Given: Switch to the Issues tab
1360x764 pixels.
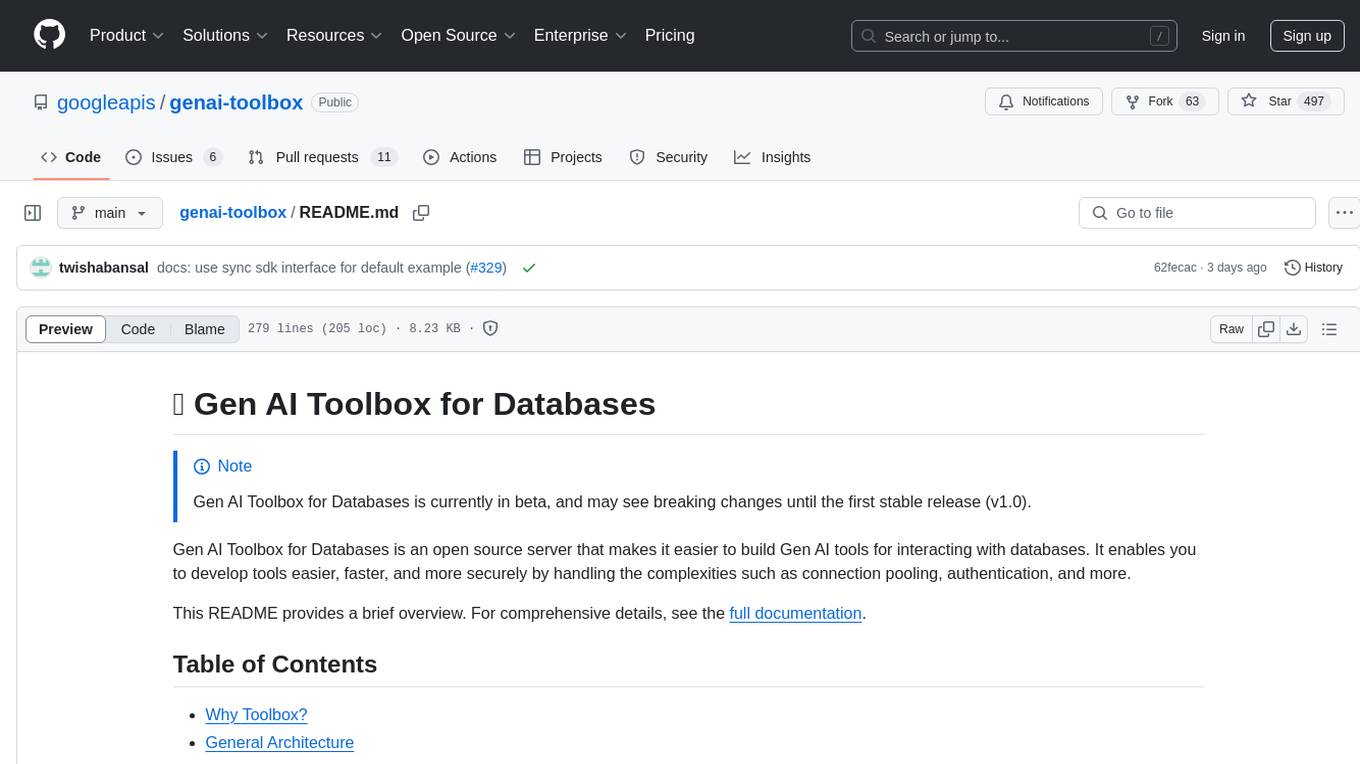Looking at the screenshot, I should (x=173, y=157).
